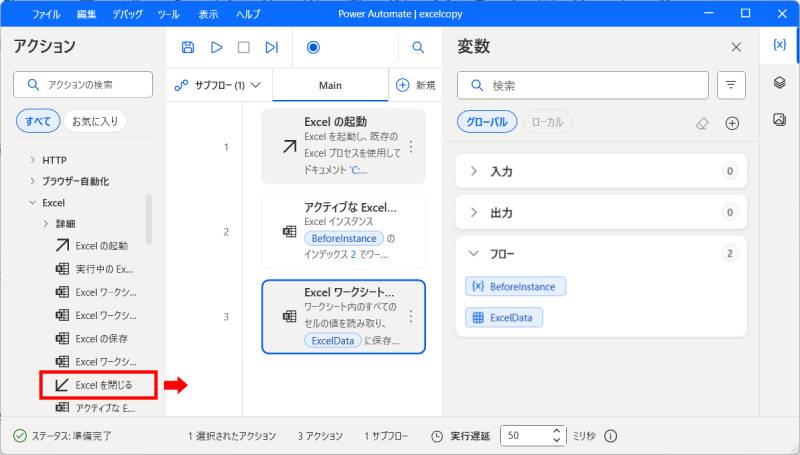Add a new variable with plus icon

pos(732,123)
